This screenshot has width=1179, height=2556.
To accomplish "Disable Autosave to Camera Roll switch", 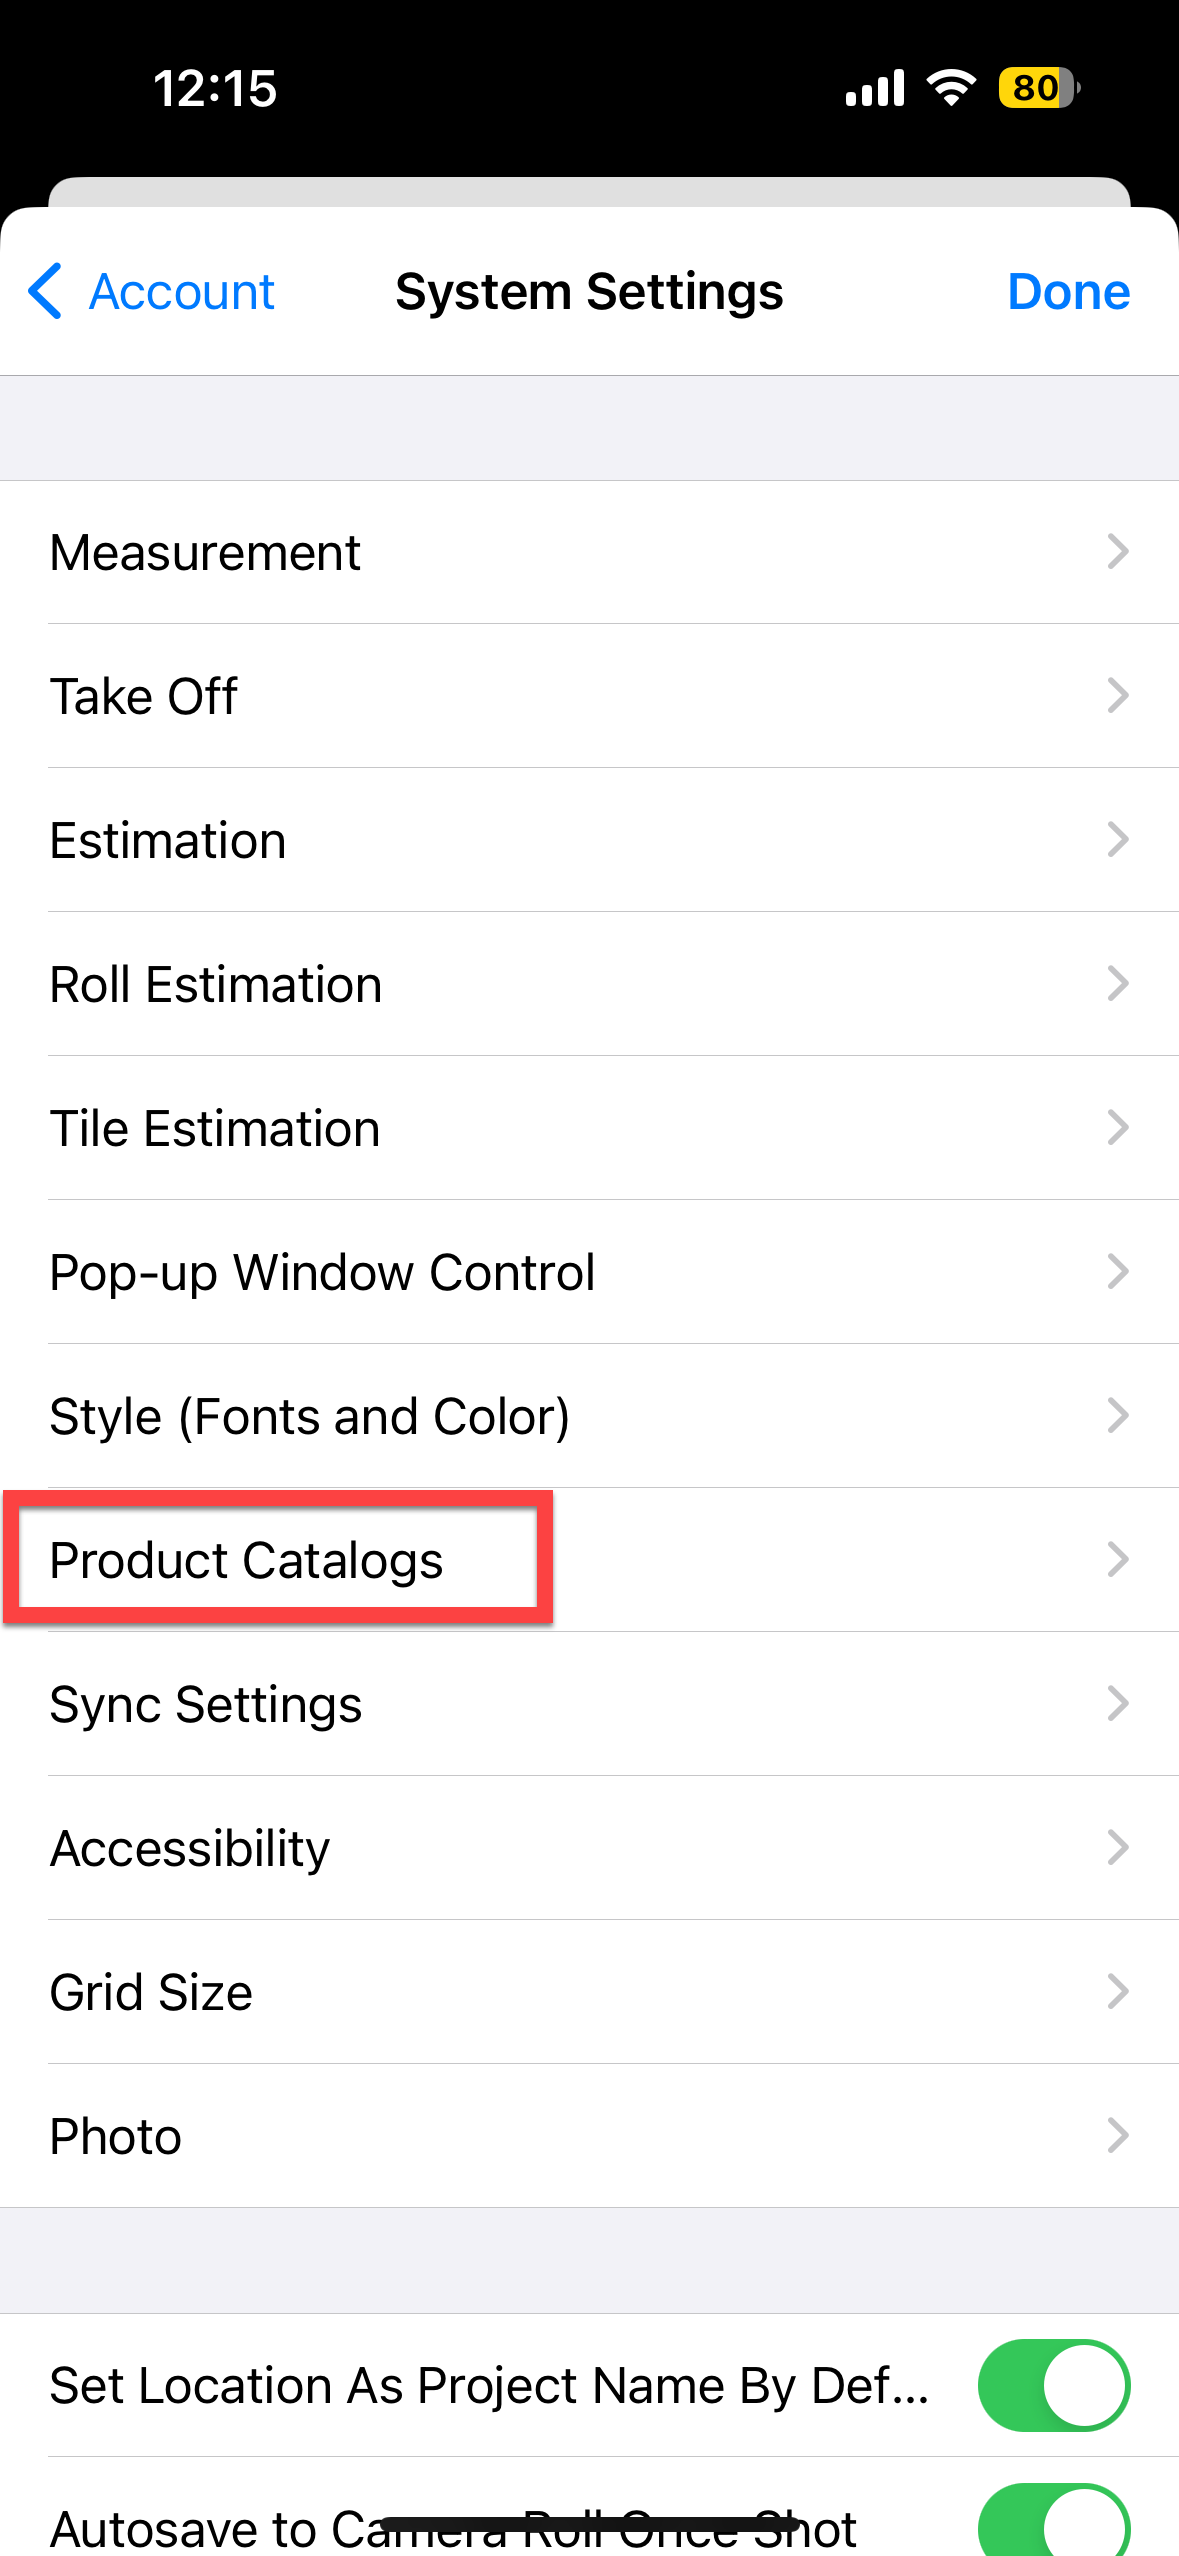I will tap(1053, 2520).
